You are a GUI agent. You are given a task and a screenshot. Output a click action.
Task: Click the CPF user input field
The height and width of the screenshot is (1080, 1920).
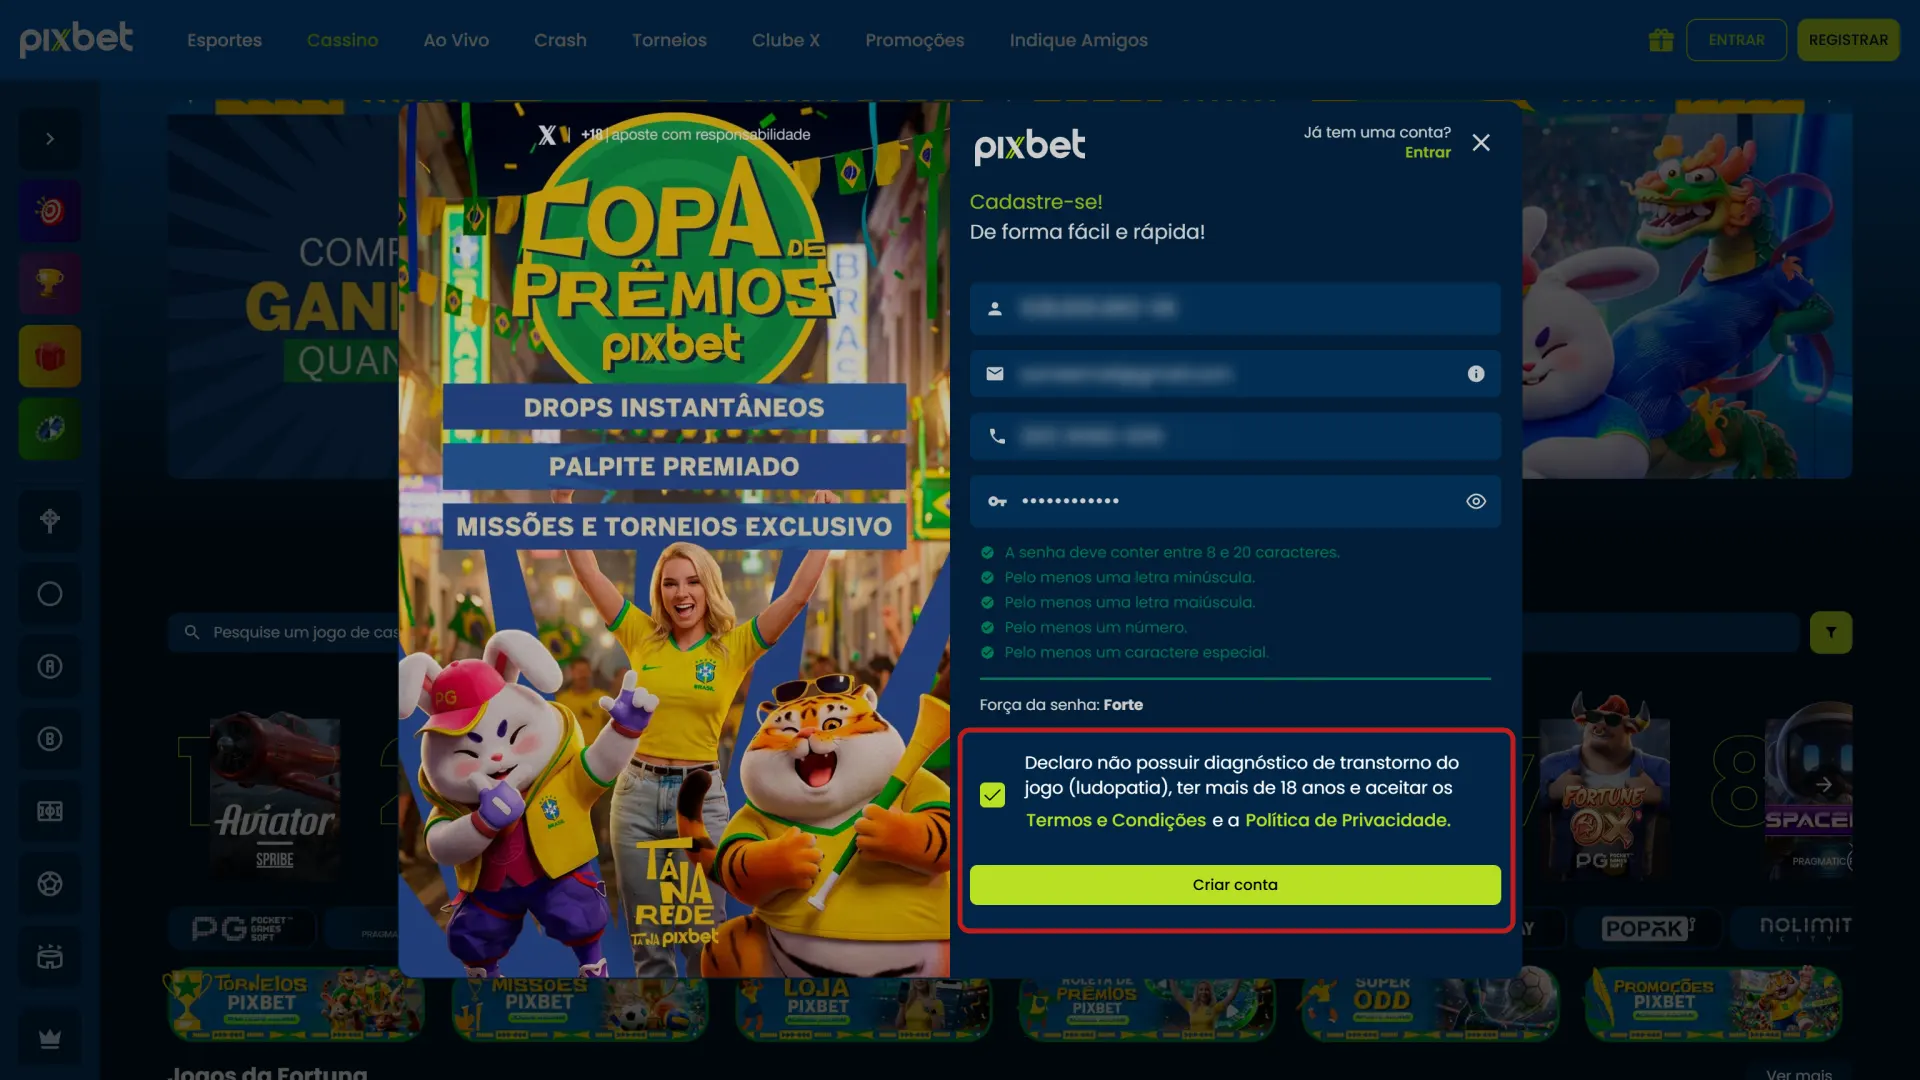(x=1235, y=309)
